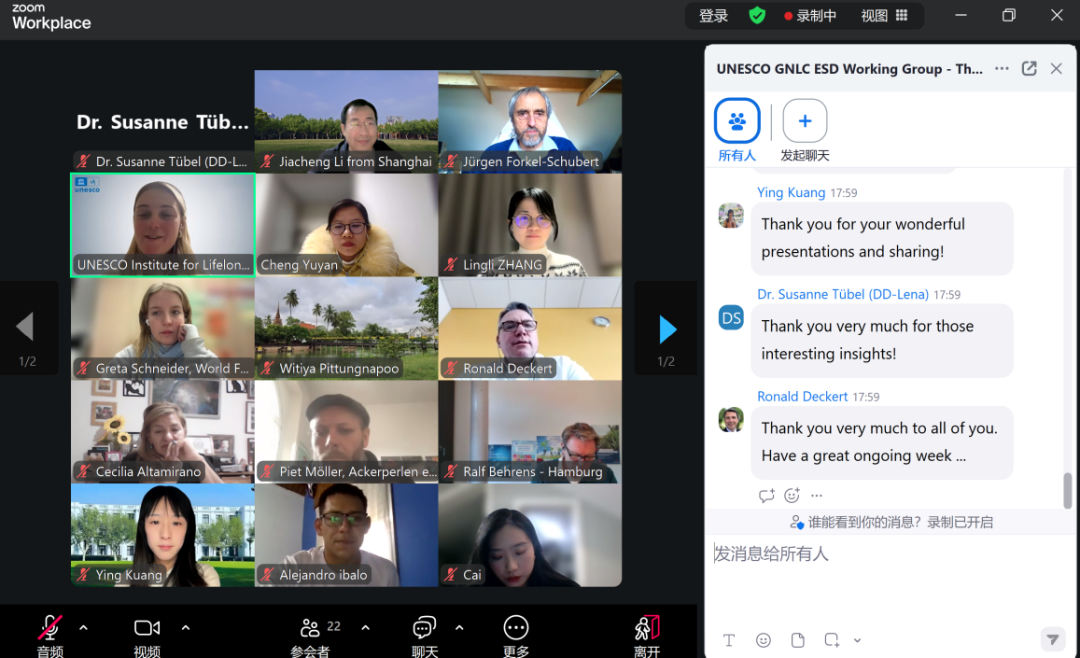Screen dimensions: 1080x658
Task: Open the More (更多) options menu
Action: (x=516, y=629)
